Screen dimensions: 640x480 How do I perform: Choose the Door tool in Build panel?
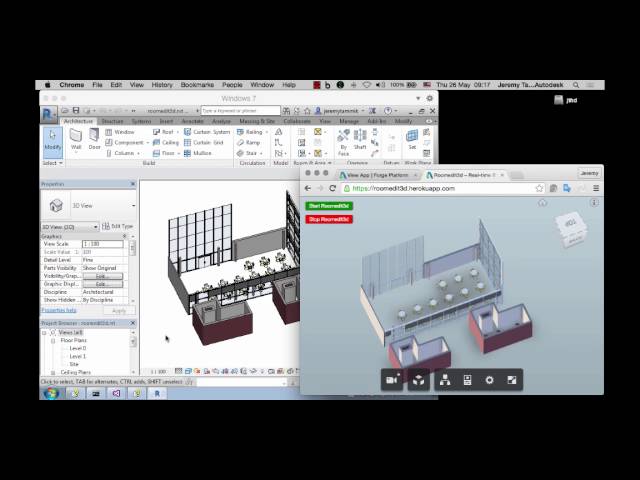pyautogui.click(x=94, y=140)
